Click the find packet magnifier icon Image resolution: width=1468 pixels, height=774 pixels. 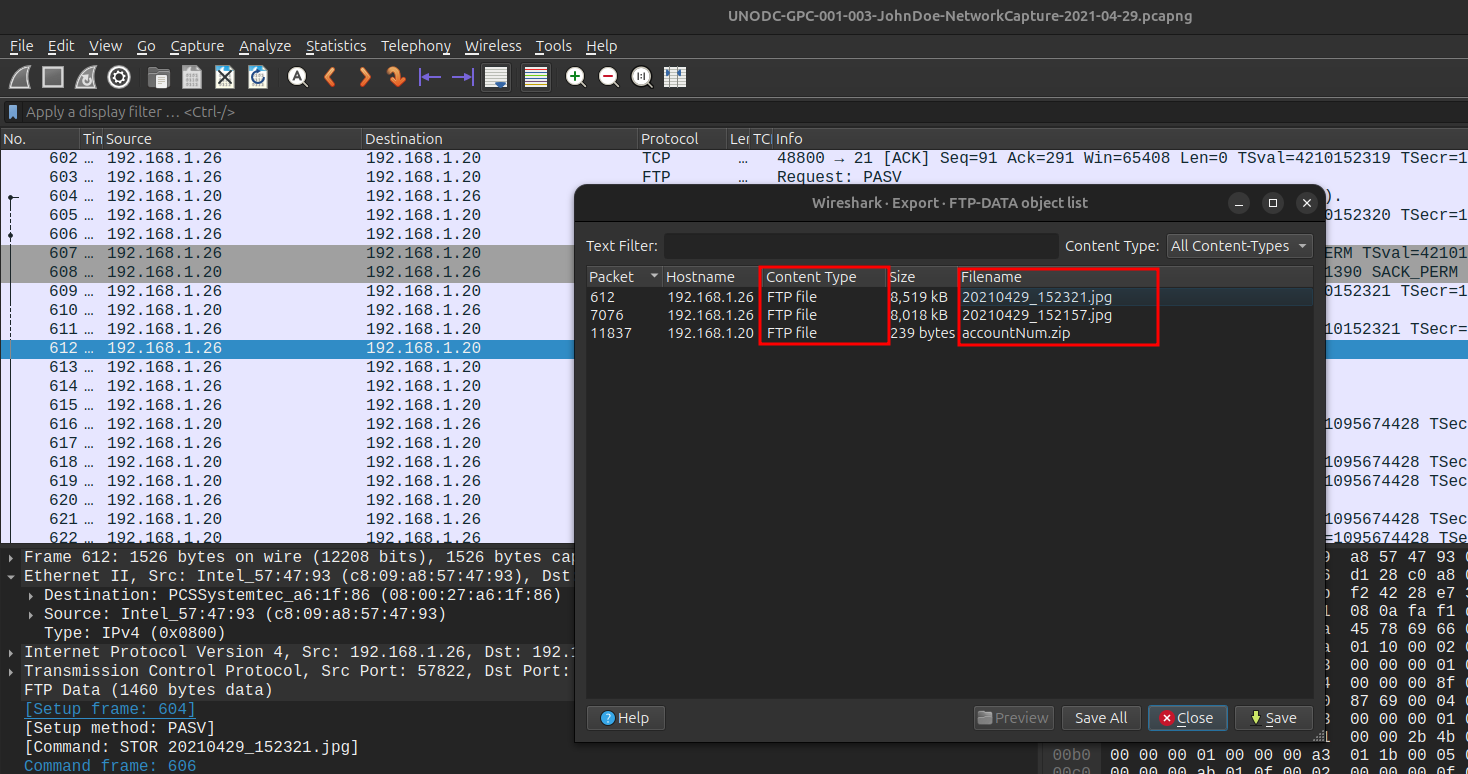[x=297, y=77]
